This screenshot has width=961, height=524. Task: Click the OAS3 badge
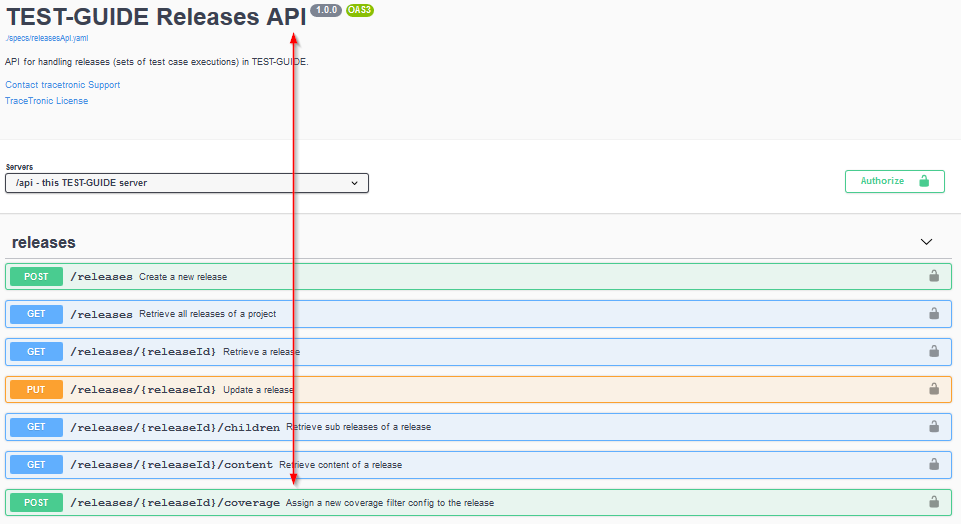[x=360, y=10]
